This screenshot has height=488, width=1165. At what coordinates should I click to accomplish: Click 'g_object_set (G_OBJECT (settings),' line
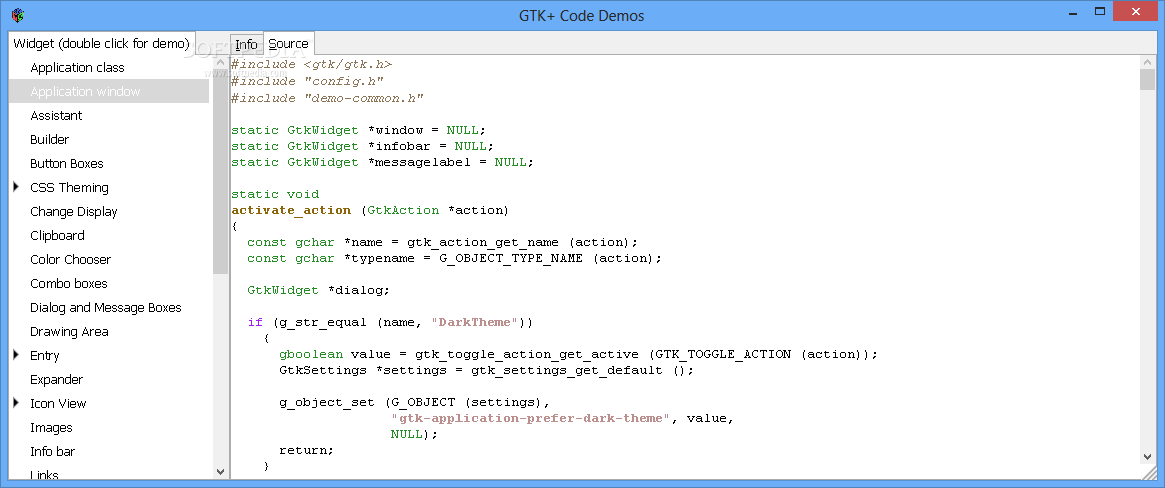pyautogui.click(x=415, y=402)
